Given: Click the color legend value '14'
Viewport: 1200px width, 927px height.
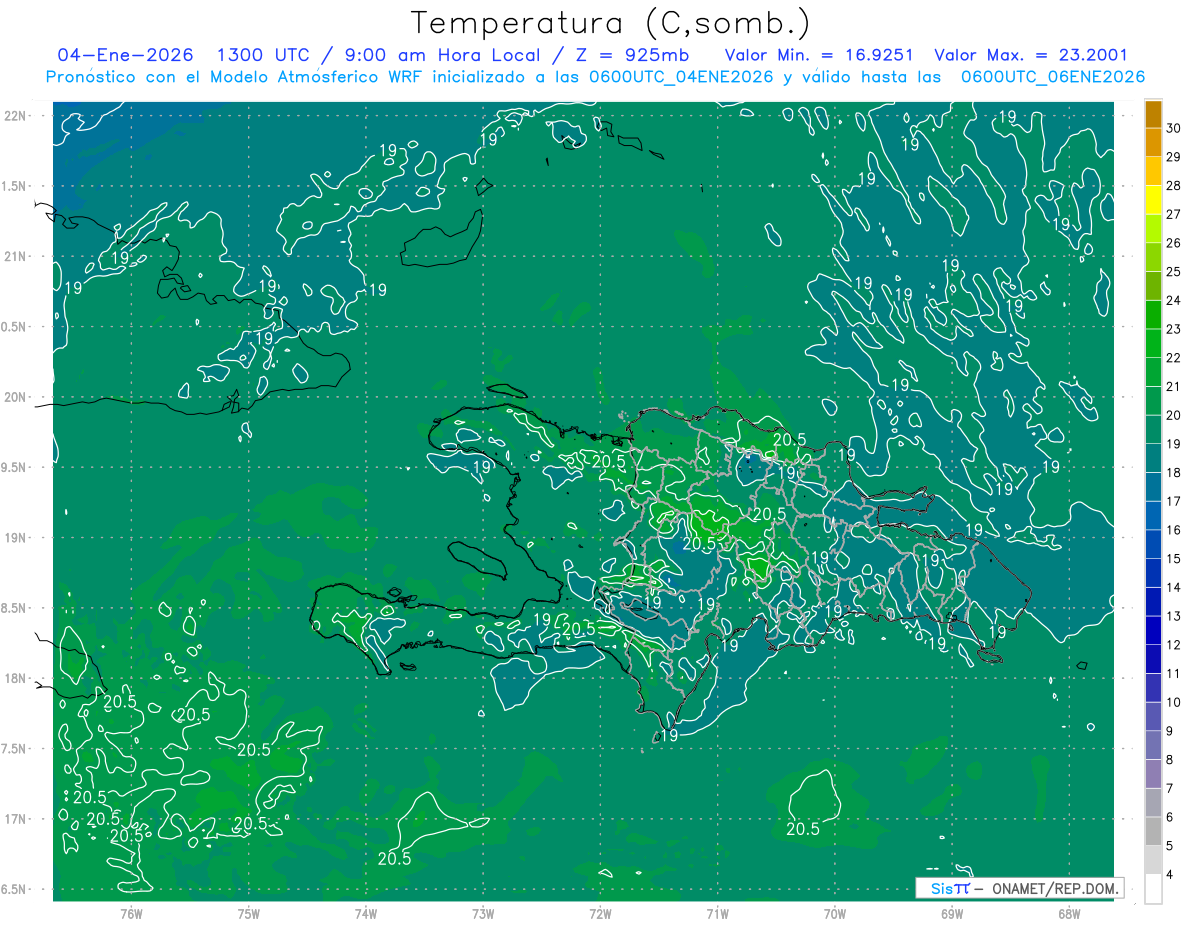Looking at the screenshot, I should (1174, 588).
